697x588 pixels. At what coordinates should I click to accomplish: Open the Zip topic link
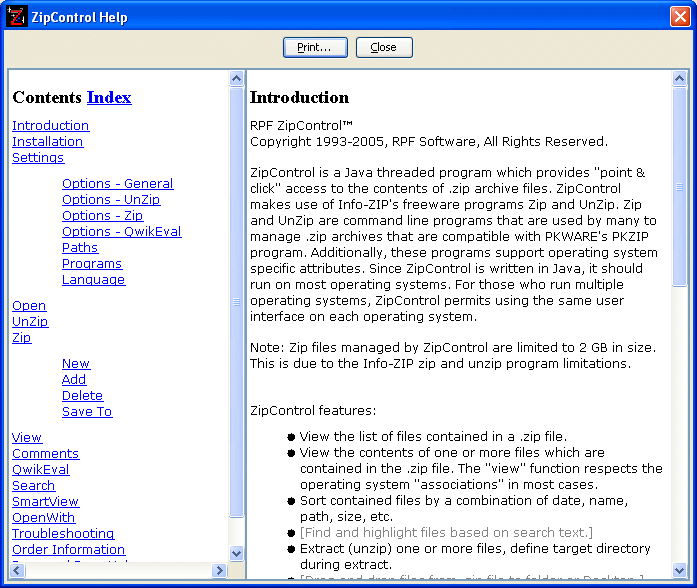tap(22, 338)
